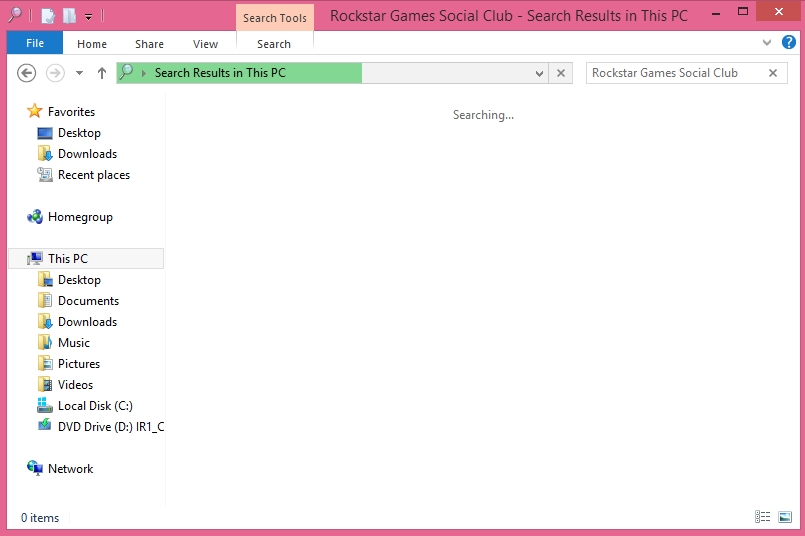This screenshot has height=536, width=805.
Task: Open the Documents folder
Action: tap(88, 300)
